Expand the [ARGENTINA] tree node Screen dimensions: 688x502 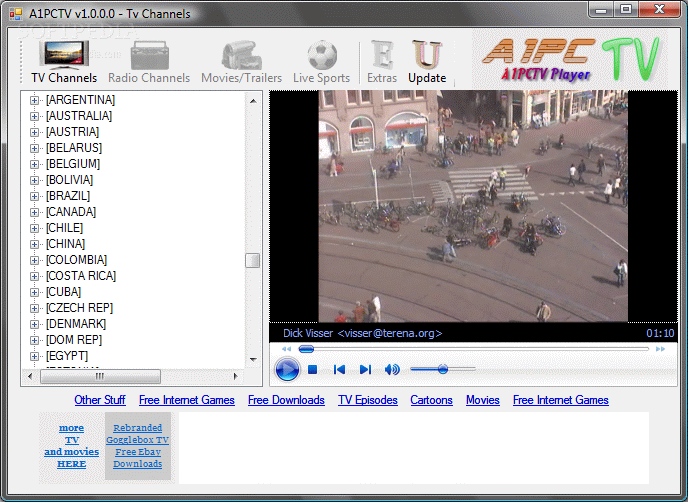(x=34, y=100)
